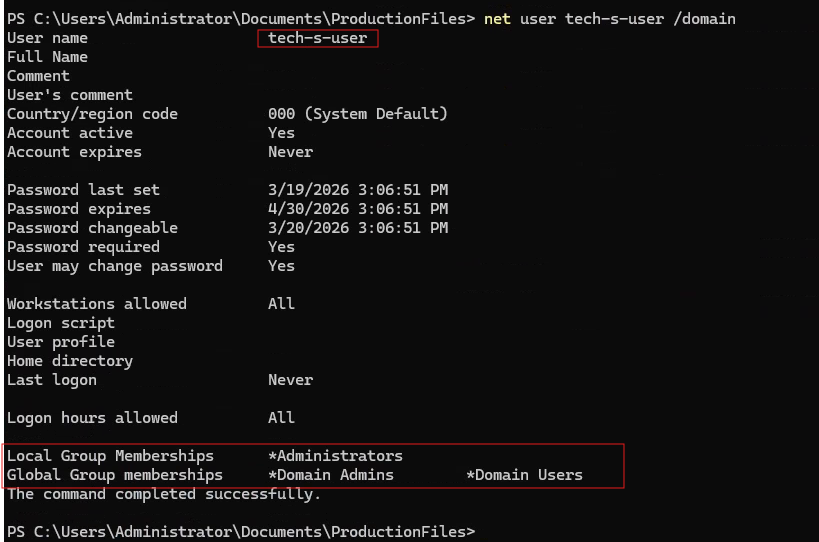Click the Local Group Memberships label

pyautogui.click(x=110, y=456)
